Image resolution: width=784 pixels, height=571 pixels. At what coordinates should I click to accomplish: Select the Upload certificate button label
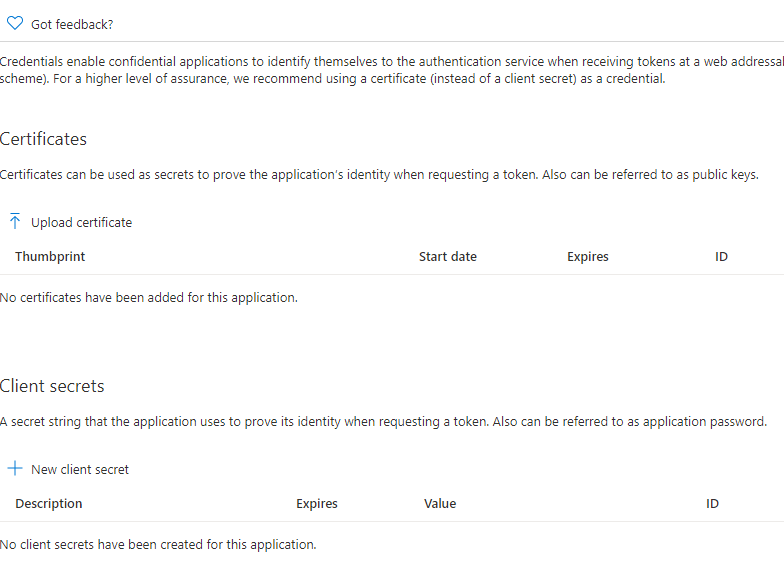82,222
